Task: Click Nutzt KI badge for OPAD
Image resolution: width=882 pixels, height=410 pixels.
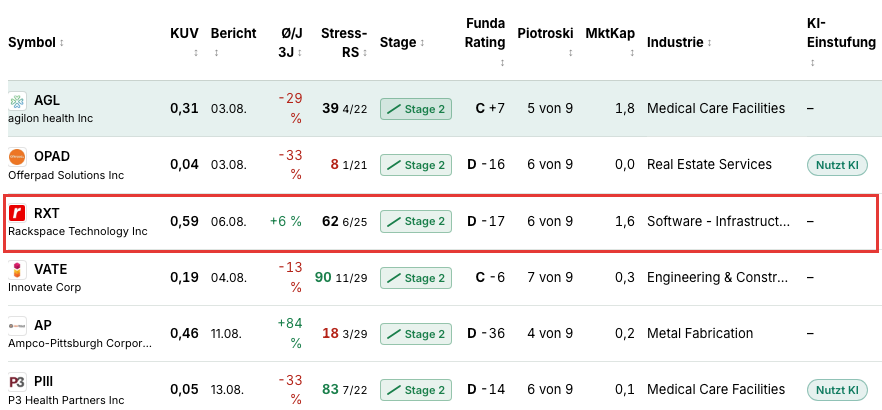Action: click(838, 165)
